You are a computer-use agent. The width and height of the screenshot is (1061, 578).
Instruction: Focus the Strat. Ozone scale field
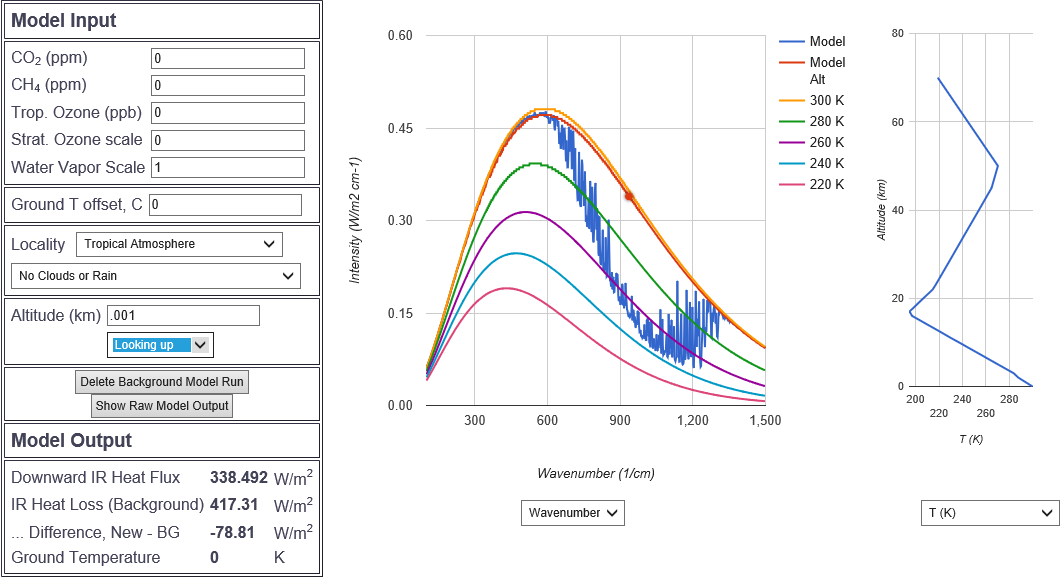tap(227, 140)
